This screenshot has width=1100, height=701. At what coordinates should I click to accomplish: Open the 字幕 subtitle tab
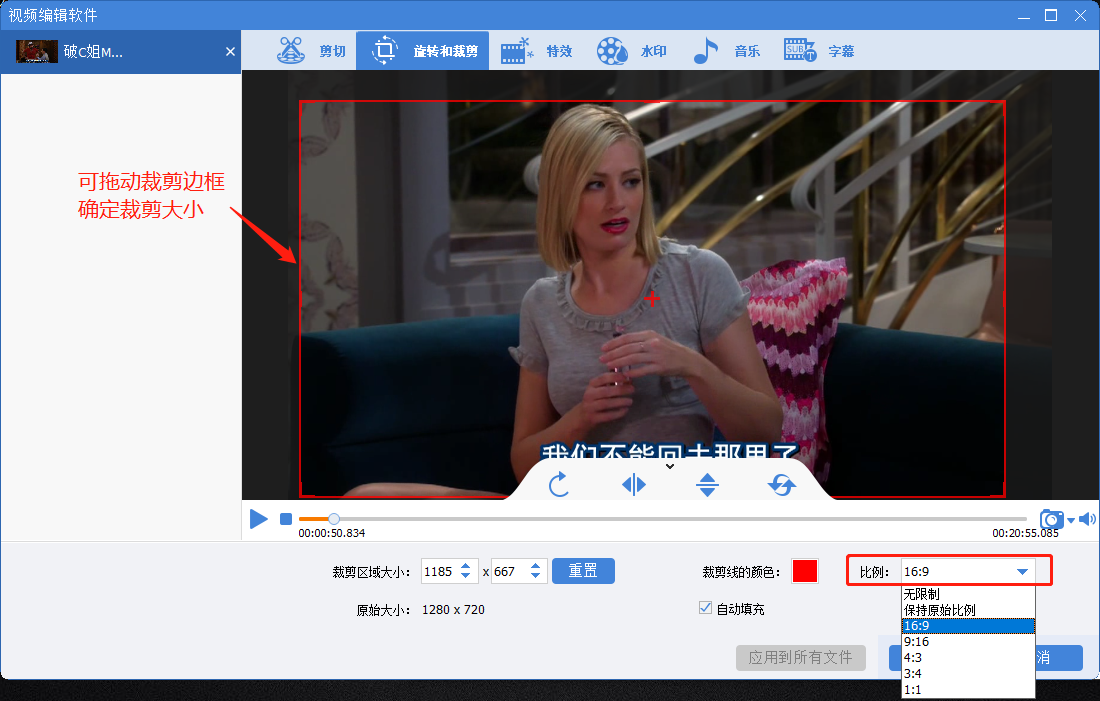click(819, 51)
